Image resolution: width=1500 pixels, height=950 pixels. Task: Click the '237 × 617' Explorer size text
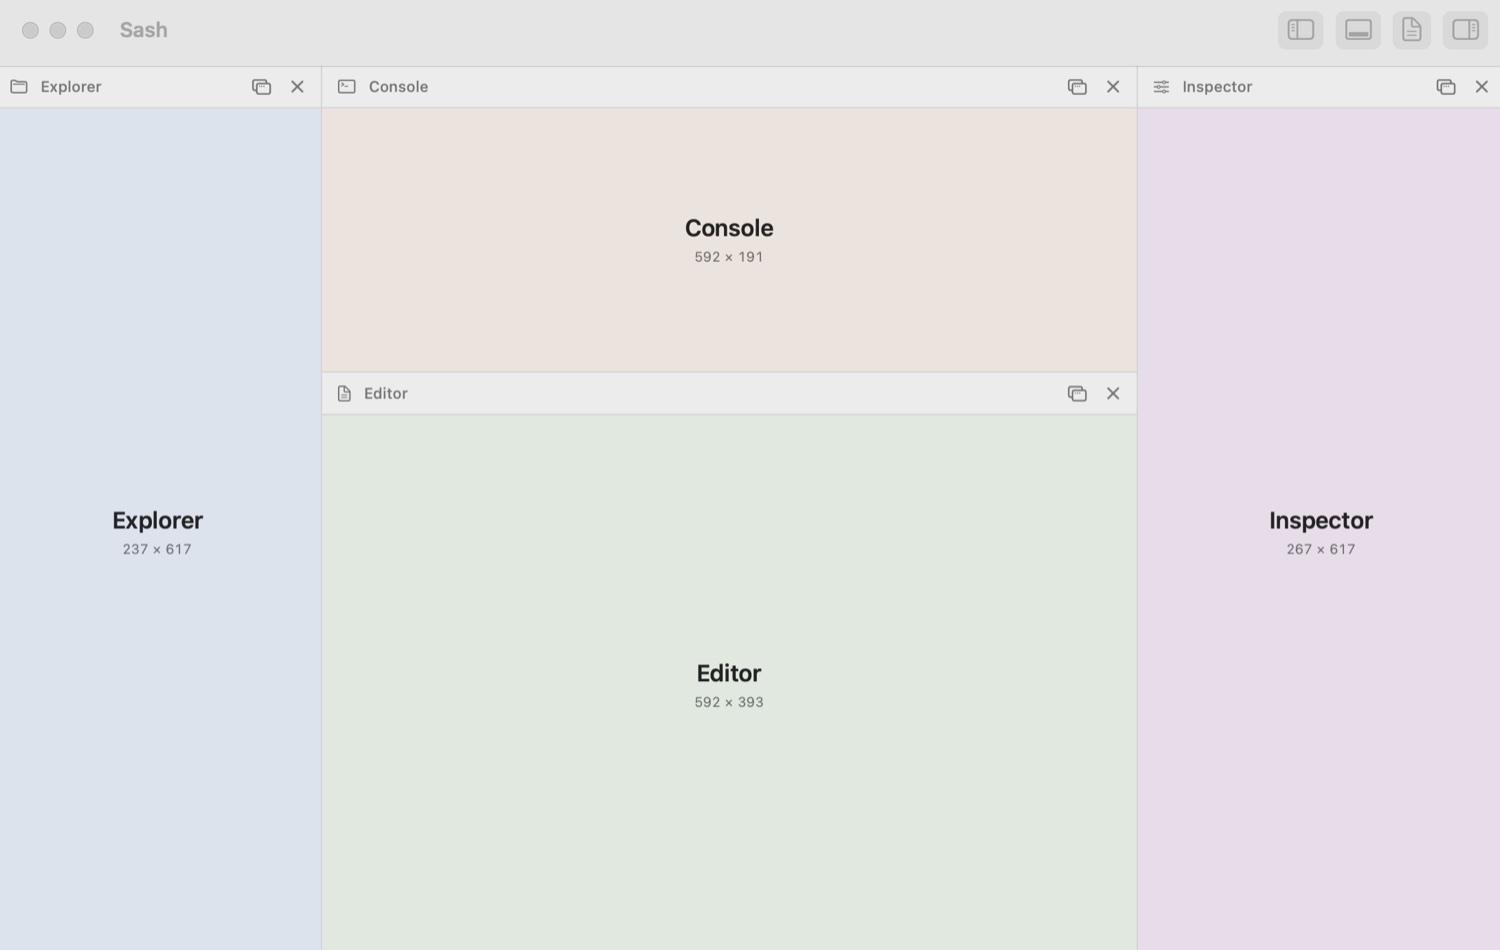pos(157,549)
